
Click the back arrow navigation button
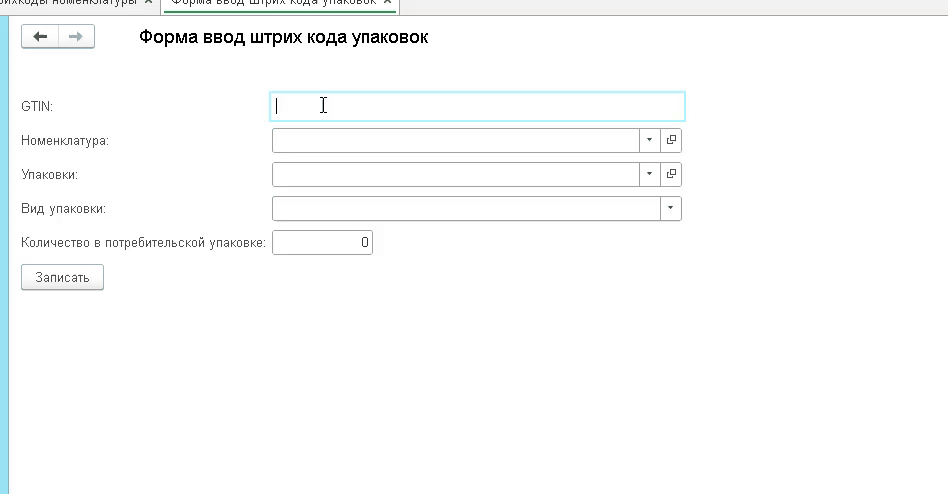[x=40, y=37]
